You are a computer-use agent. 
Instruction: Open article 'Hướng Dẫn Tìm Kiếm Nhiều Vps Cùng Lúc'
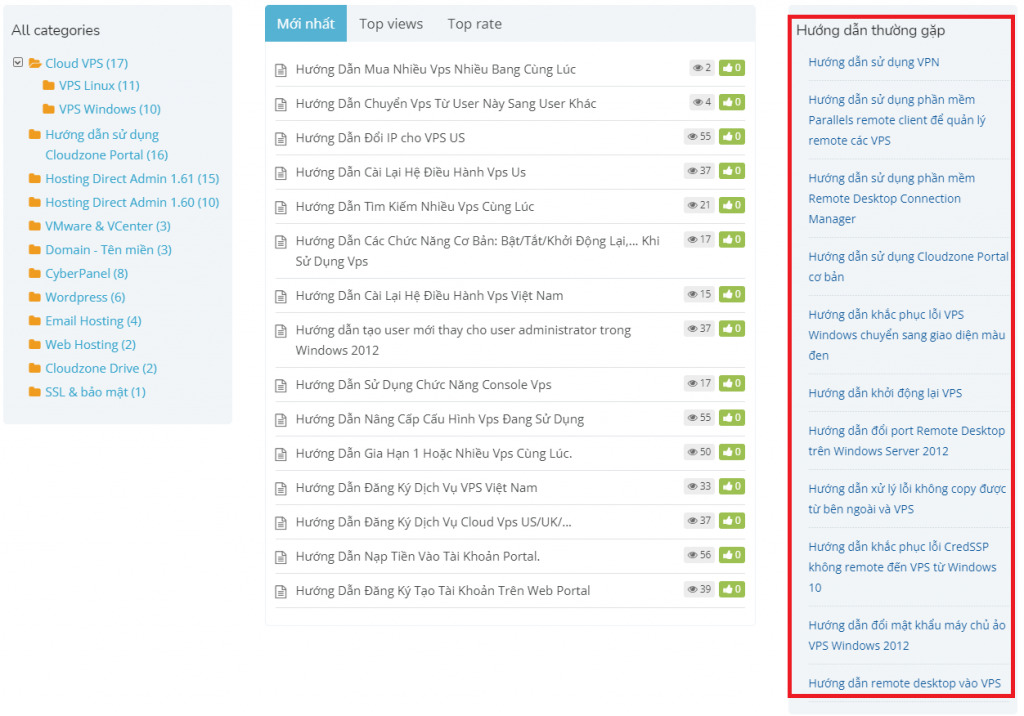tap(415, 206)
